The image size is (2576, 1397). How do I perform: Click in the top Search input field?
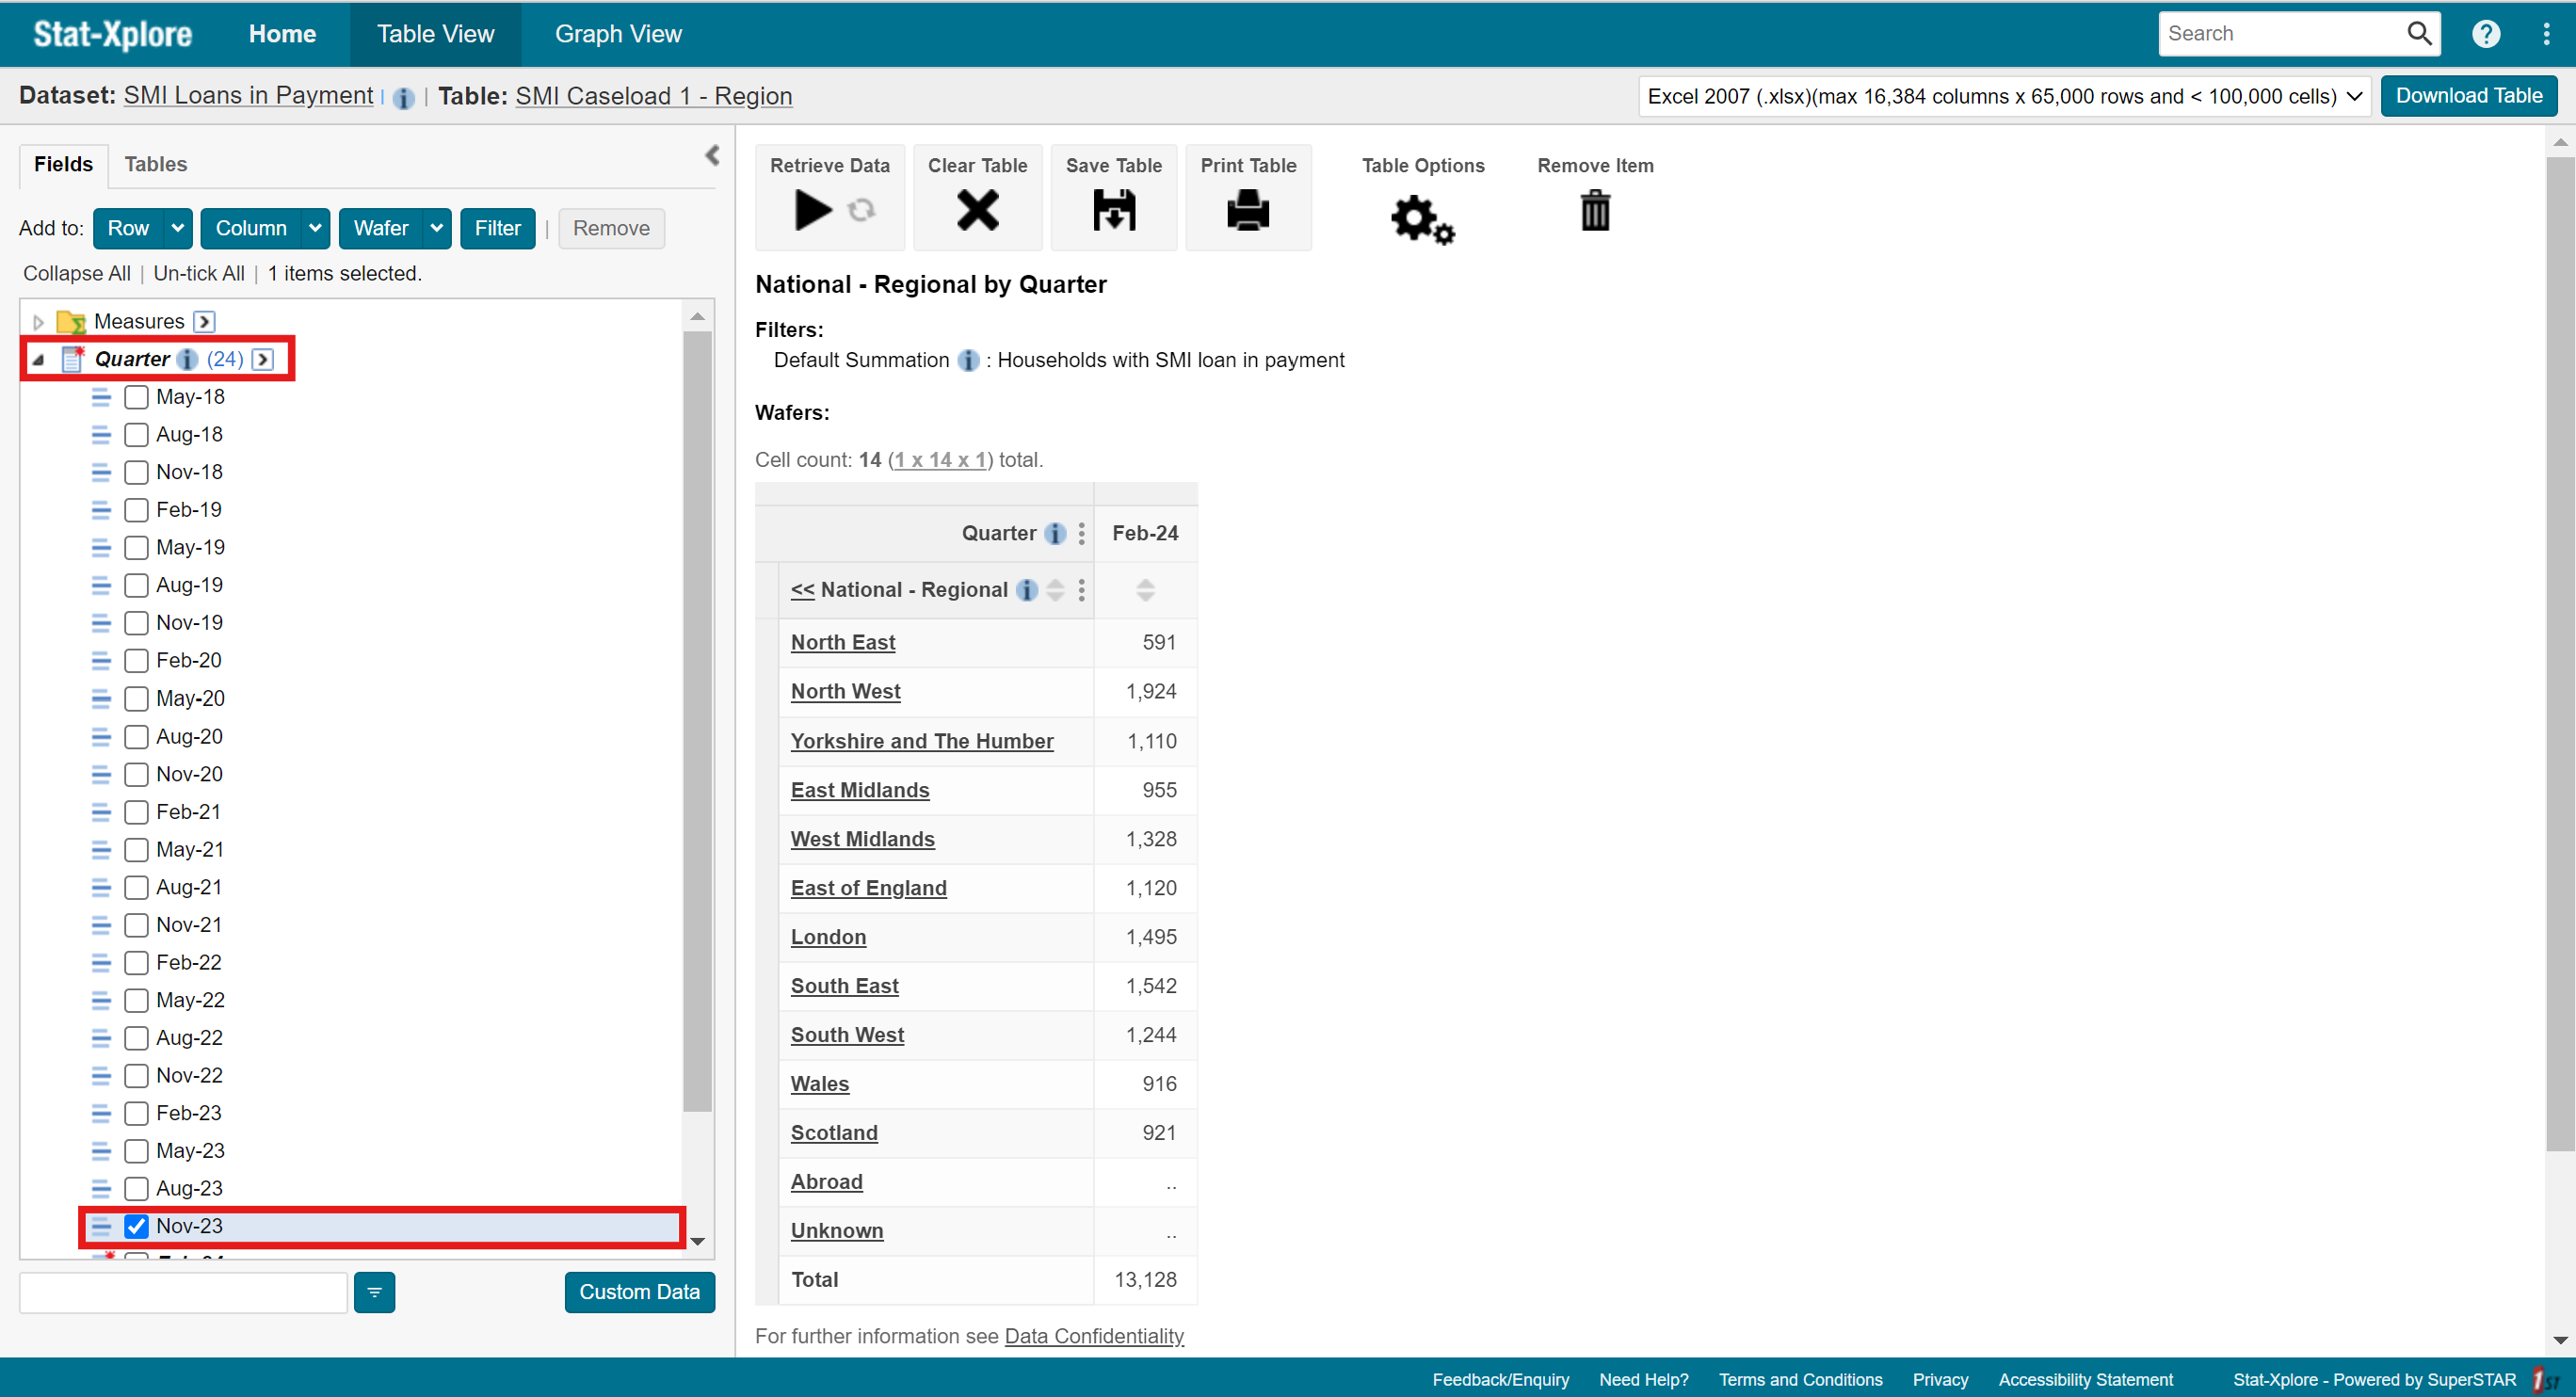(2282, 34)
